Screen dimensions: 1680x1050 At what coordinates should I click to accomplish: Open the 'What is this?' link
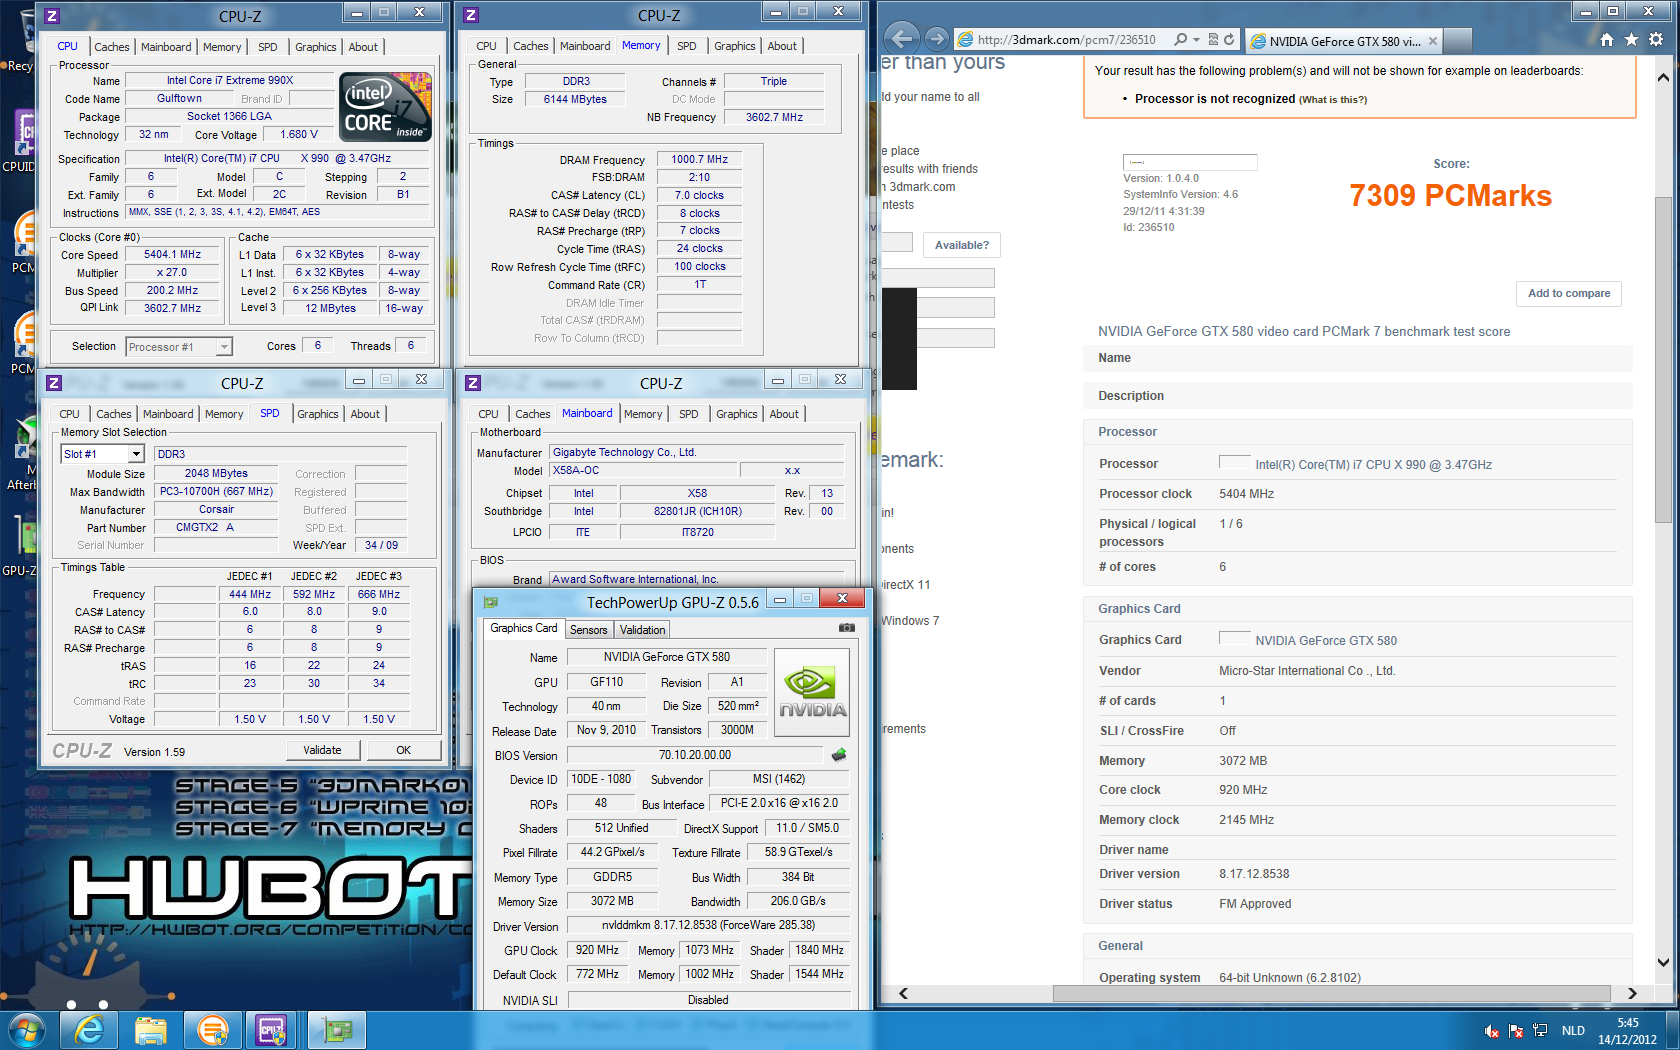(x=1333, y=100)
